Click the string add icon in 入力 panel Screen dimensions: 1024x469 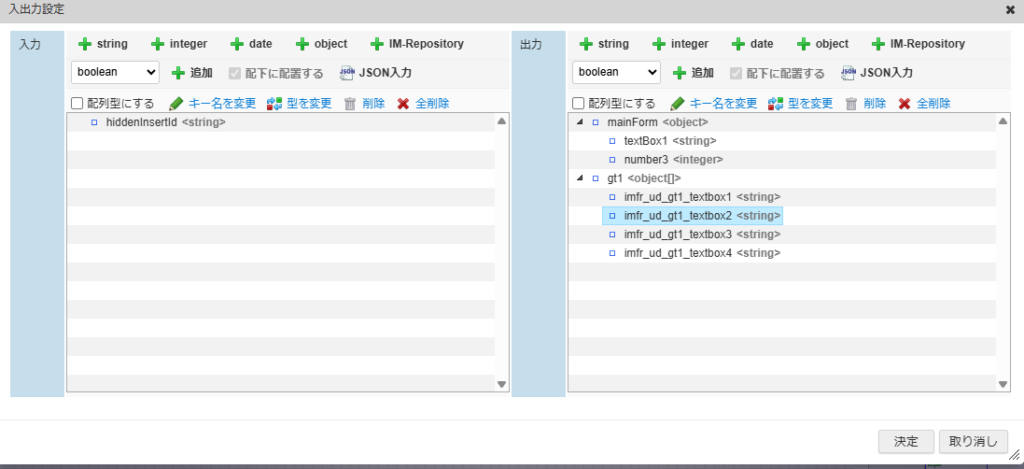click(x=85, y=44)
